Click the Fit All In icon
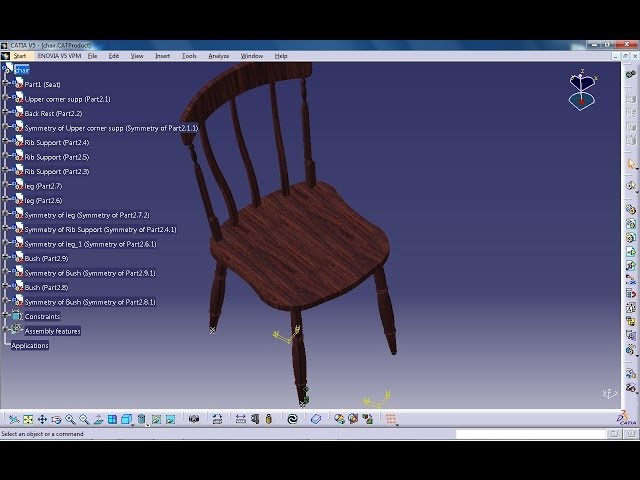 (x=28, y=419)
